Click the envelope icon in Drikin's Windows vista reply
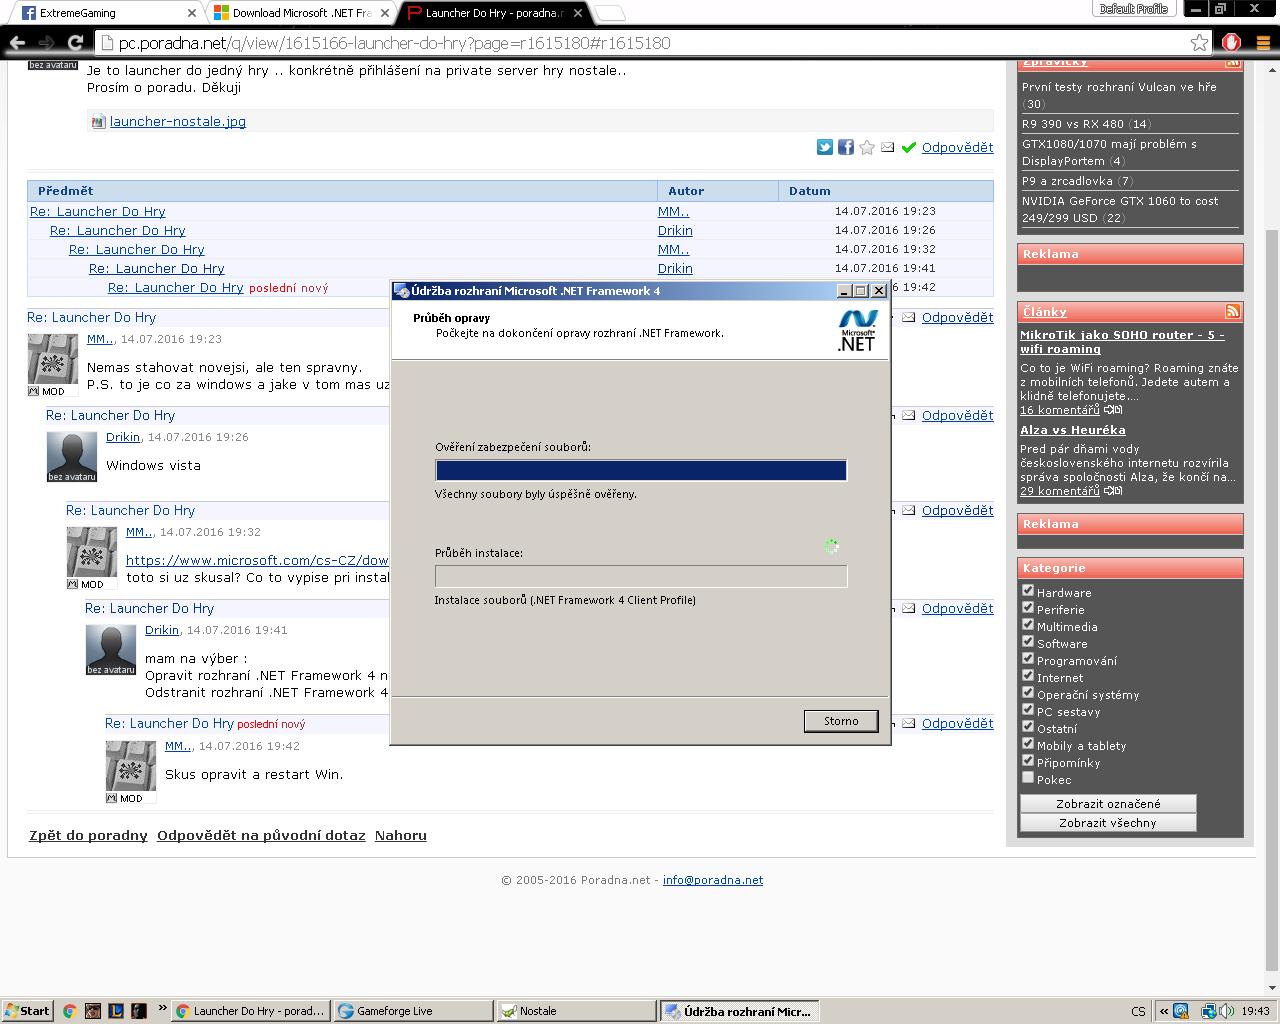Image resolution: width=1280 pixels, height=1024 pixels. (x=909, y=415)
